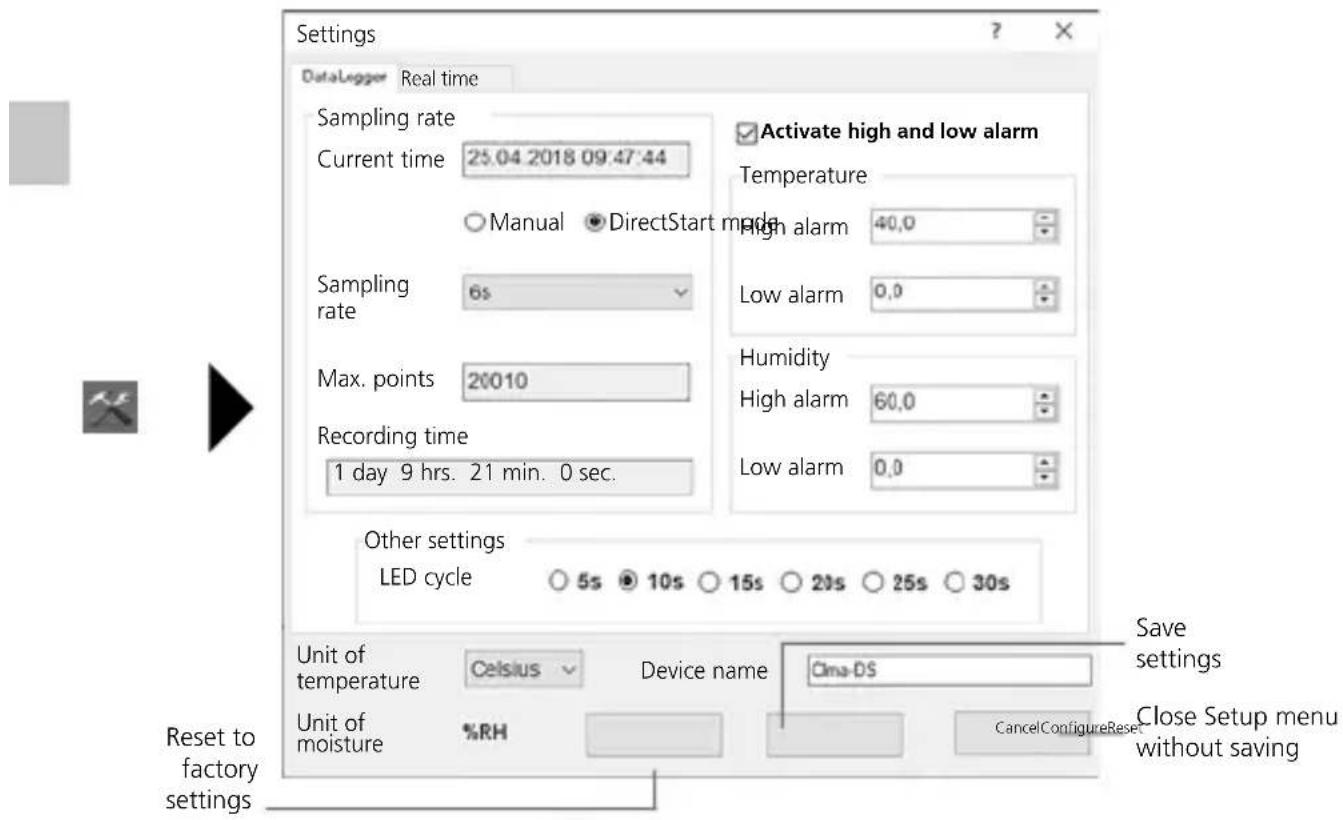1343x820 pixels.
Task: Click the Temperature High alarm field showing 40,0
Action: click(950, 226)
